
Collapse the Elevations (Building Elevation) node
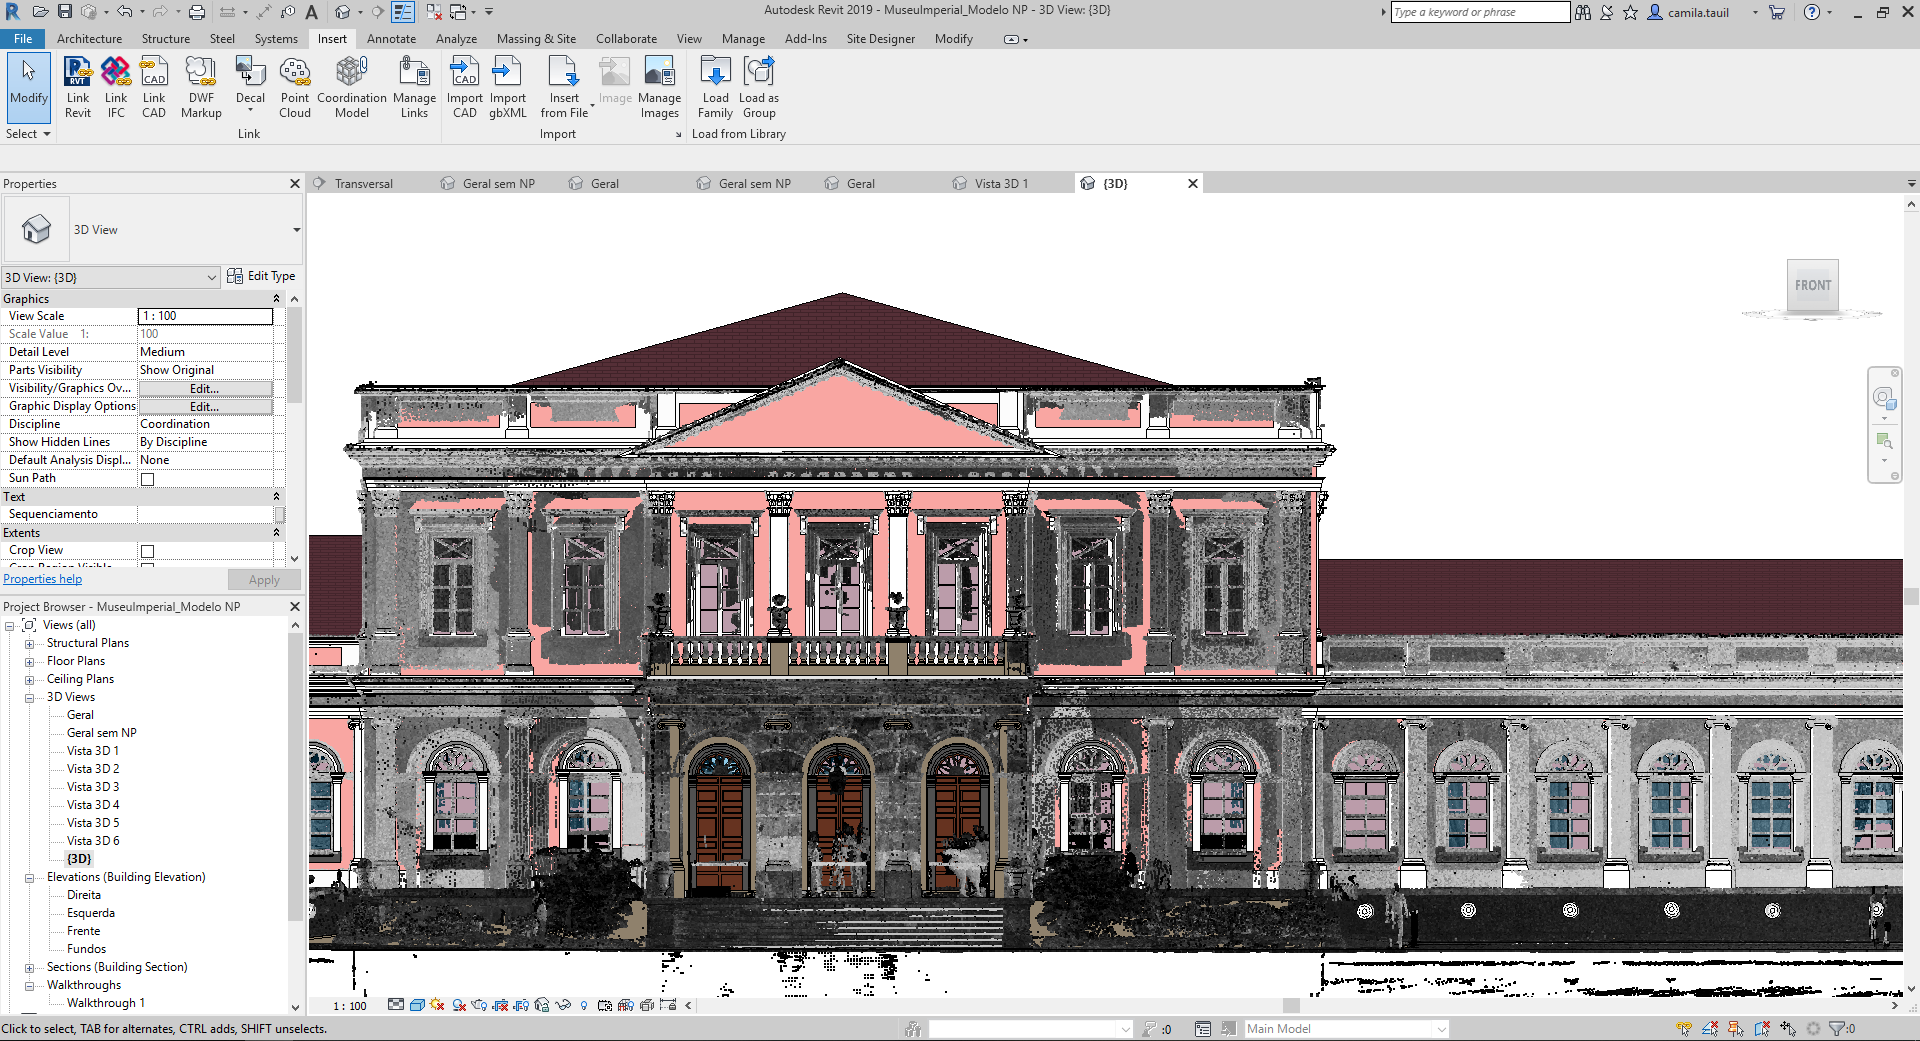(x=30, y=878)
